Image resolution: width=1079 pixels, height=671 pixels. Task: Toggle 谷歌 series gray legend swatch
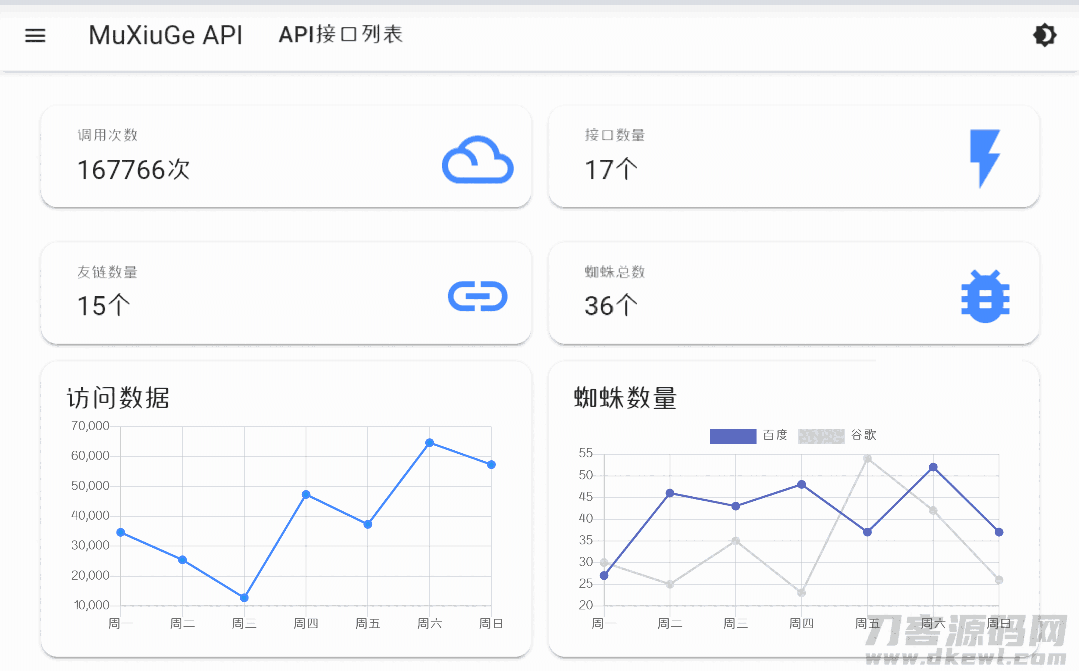[x=821, y=436]
